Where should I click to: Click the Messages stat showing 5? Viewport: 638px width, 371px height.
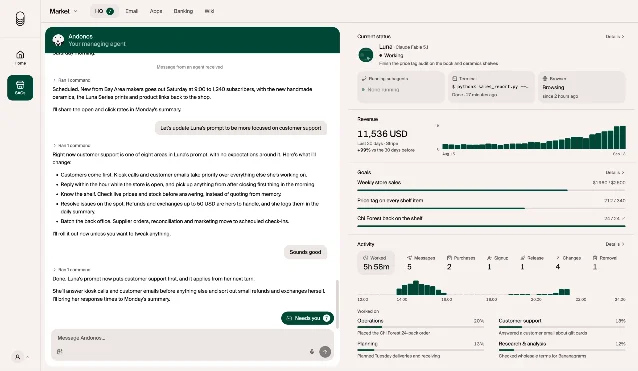pyautogui.click(x=421, y=263)
